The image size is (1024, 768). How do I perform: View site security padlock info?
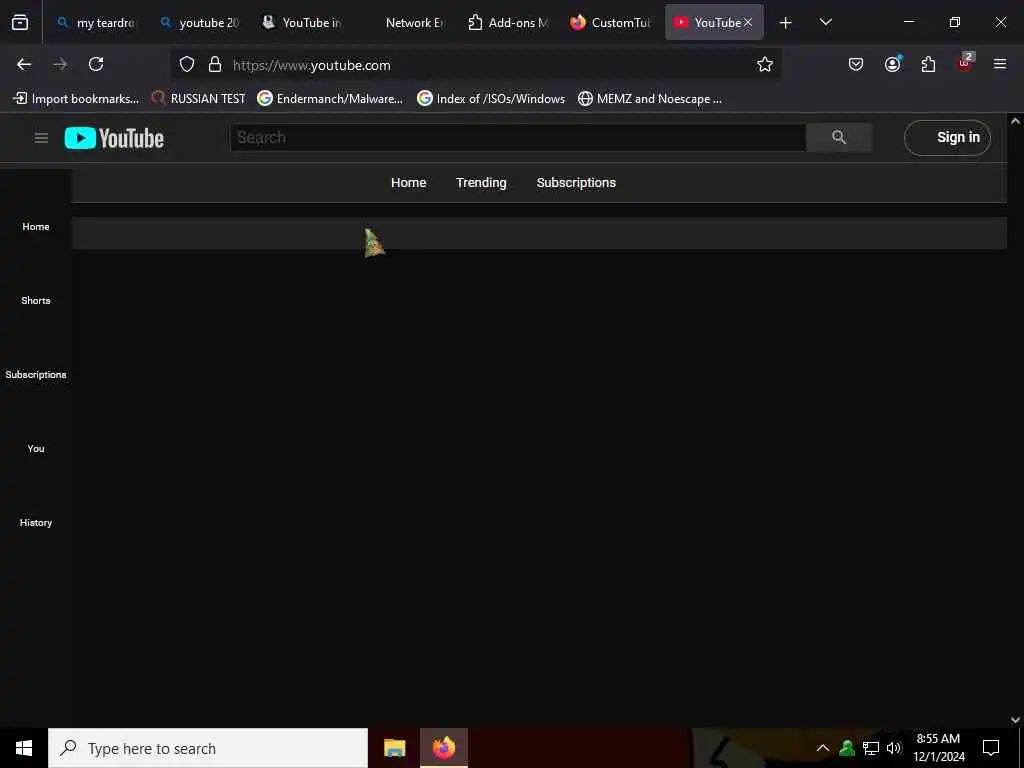click(x=215, y=64)
